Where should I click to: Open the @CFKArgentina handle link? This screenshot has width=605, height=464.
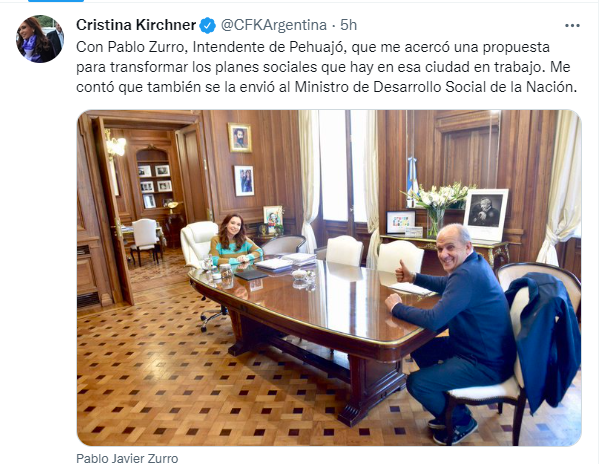(x=274, y=25)
